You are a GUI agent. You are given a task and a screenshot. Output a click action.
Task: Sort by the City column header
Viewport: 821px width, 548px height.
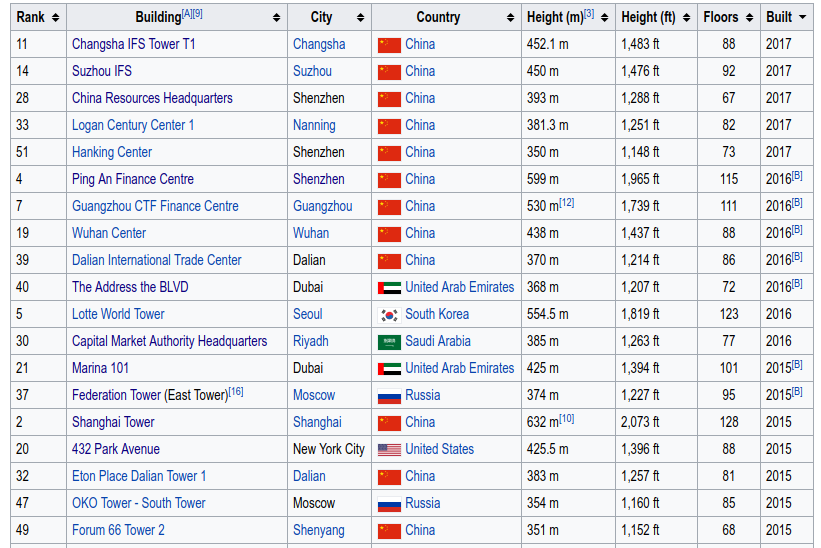tap(359, 17)
